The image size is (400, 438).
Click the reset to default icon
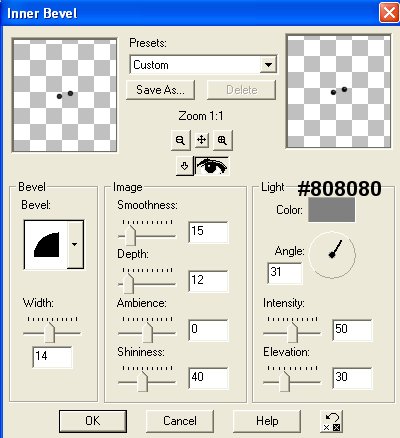coord(332,421)
